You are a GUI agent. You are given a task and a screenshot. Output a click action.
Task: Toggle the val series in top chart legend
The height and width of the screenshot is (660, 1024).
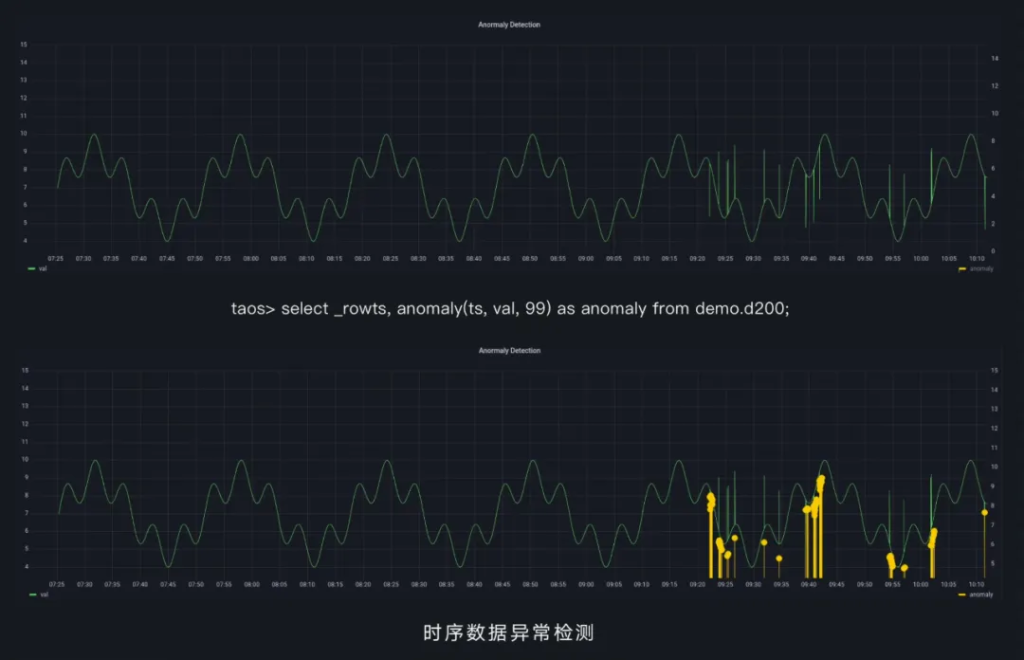(42, 269)
